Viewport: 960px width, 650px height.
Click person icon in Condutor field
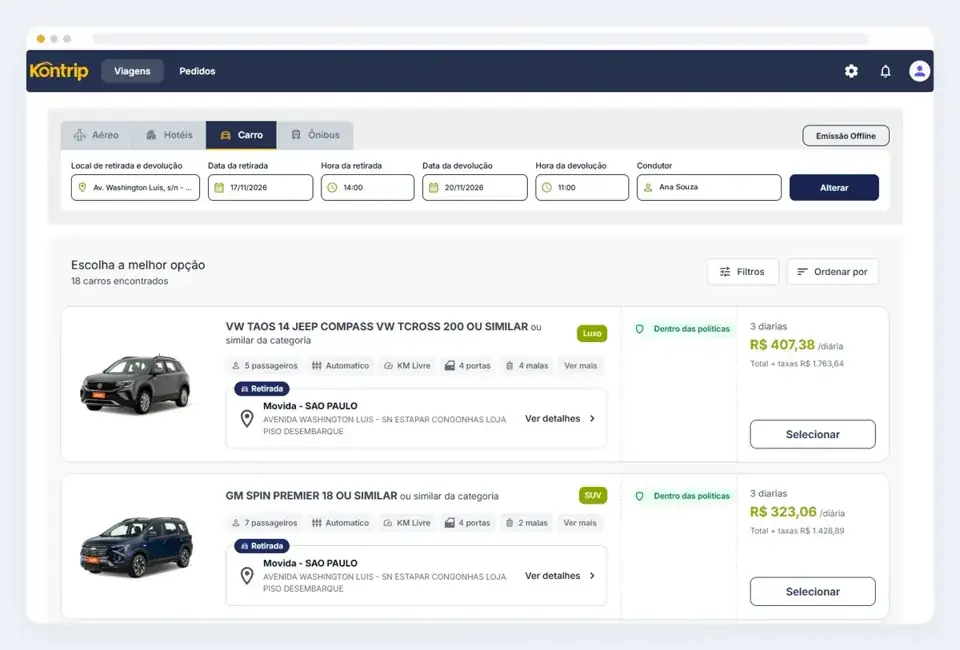pyautogui.click(x=648, y=187)
